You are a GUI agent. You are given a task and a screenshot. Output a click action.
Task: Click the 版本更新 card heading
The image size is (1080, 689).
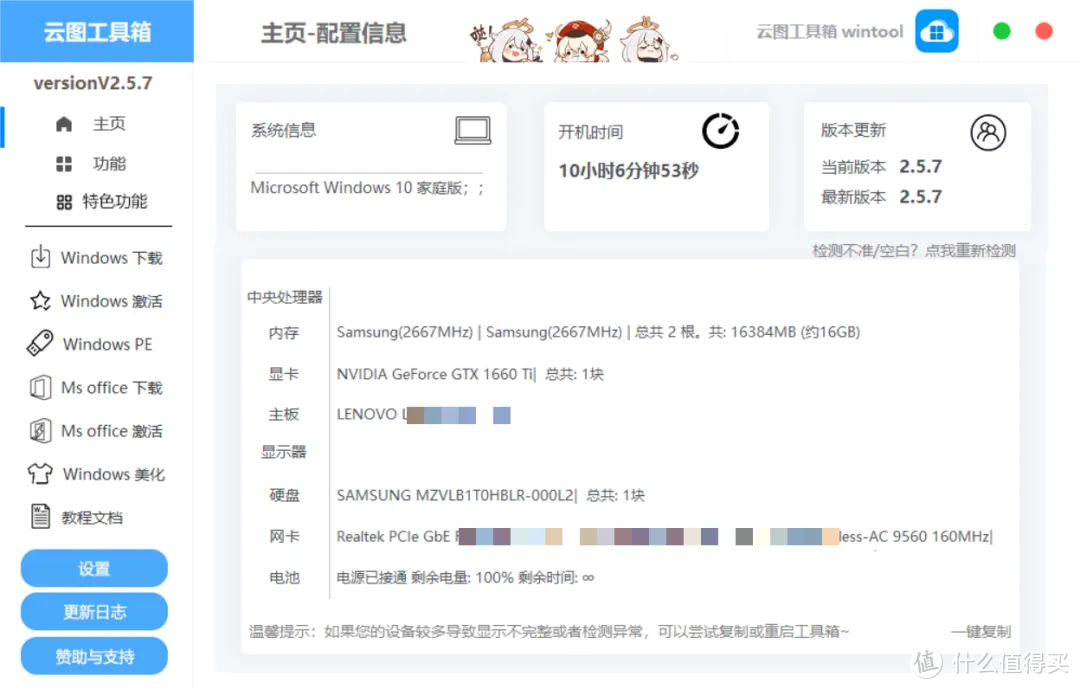pos(853,130)
